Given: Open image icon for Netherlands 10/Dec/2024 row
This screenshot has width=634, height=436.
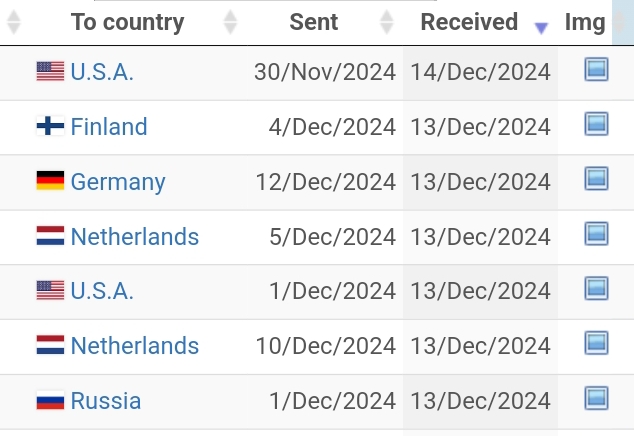Looking at the screenshot, I should 596,343.
